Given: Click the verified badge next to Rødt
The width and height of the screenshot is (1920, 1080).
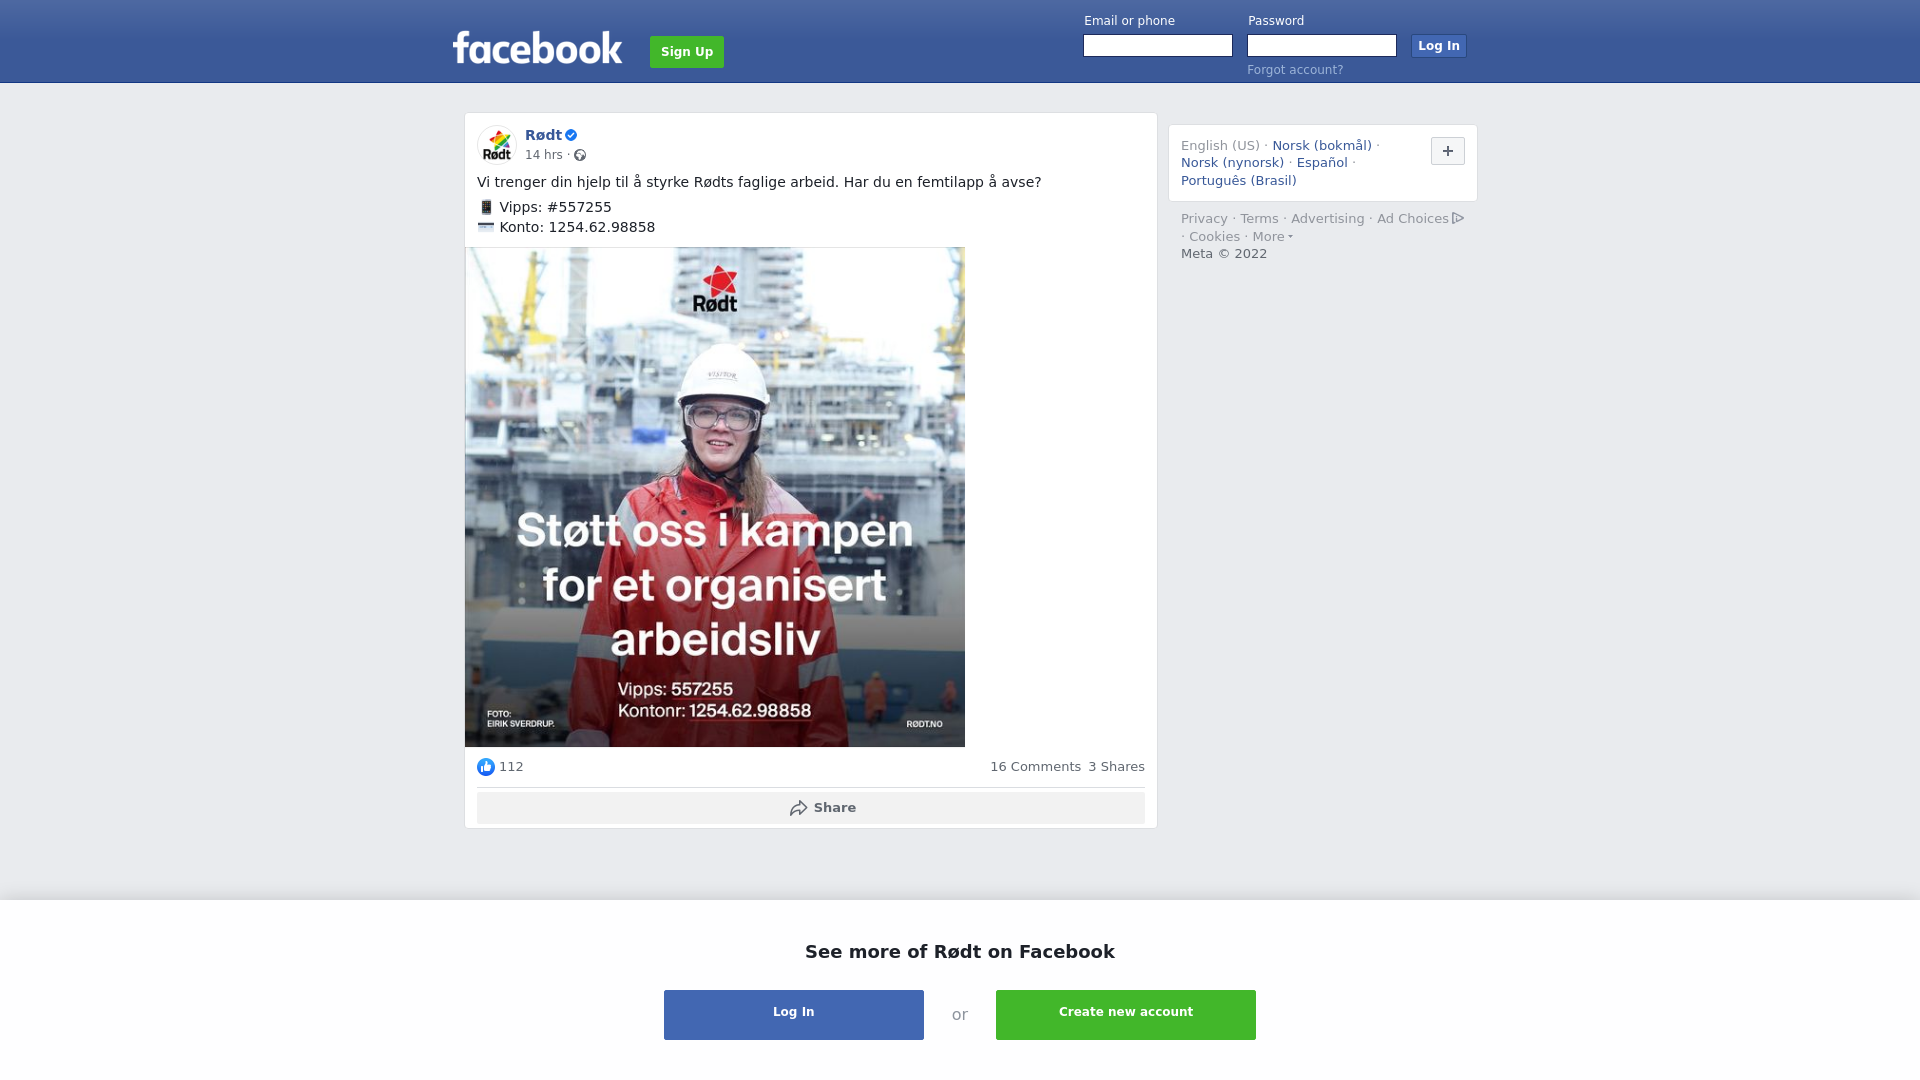Looking at the screenshot, I should (571, 135).
